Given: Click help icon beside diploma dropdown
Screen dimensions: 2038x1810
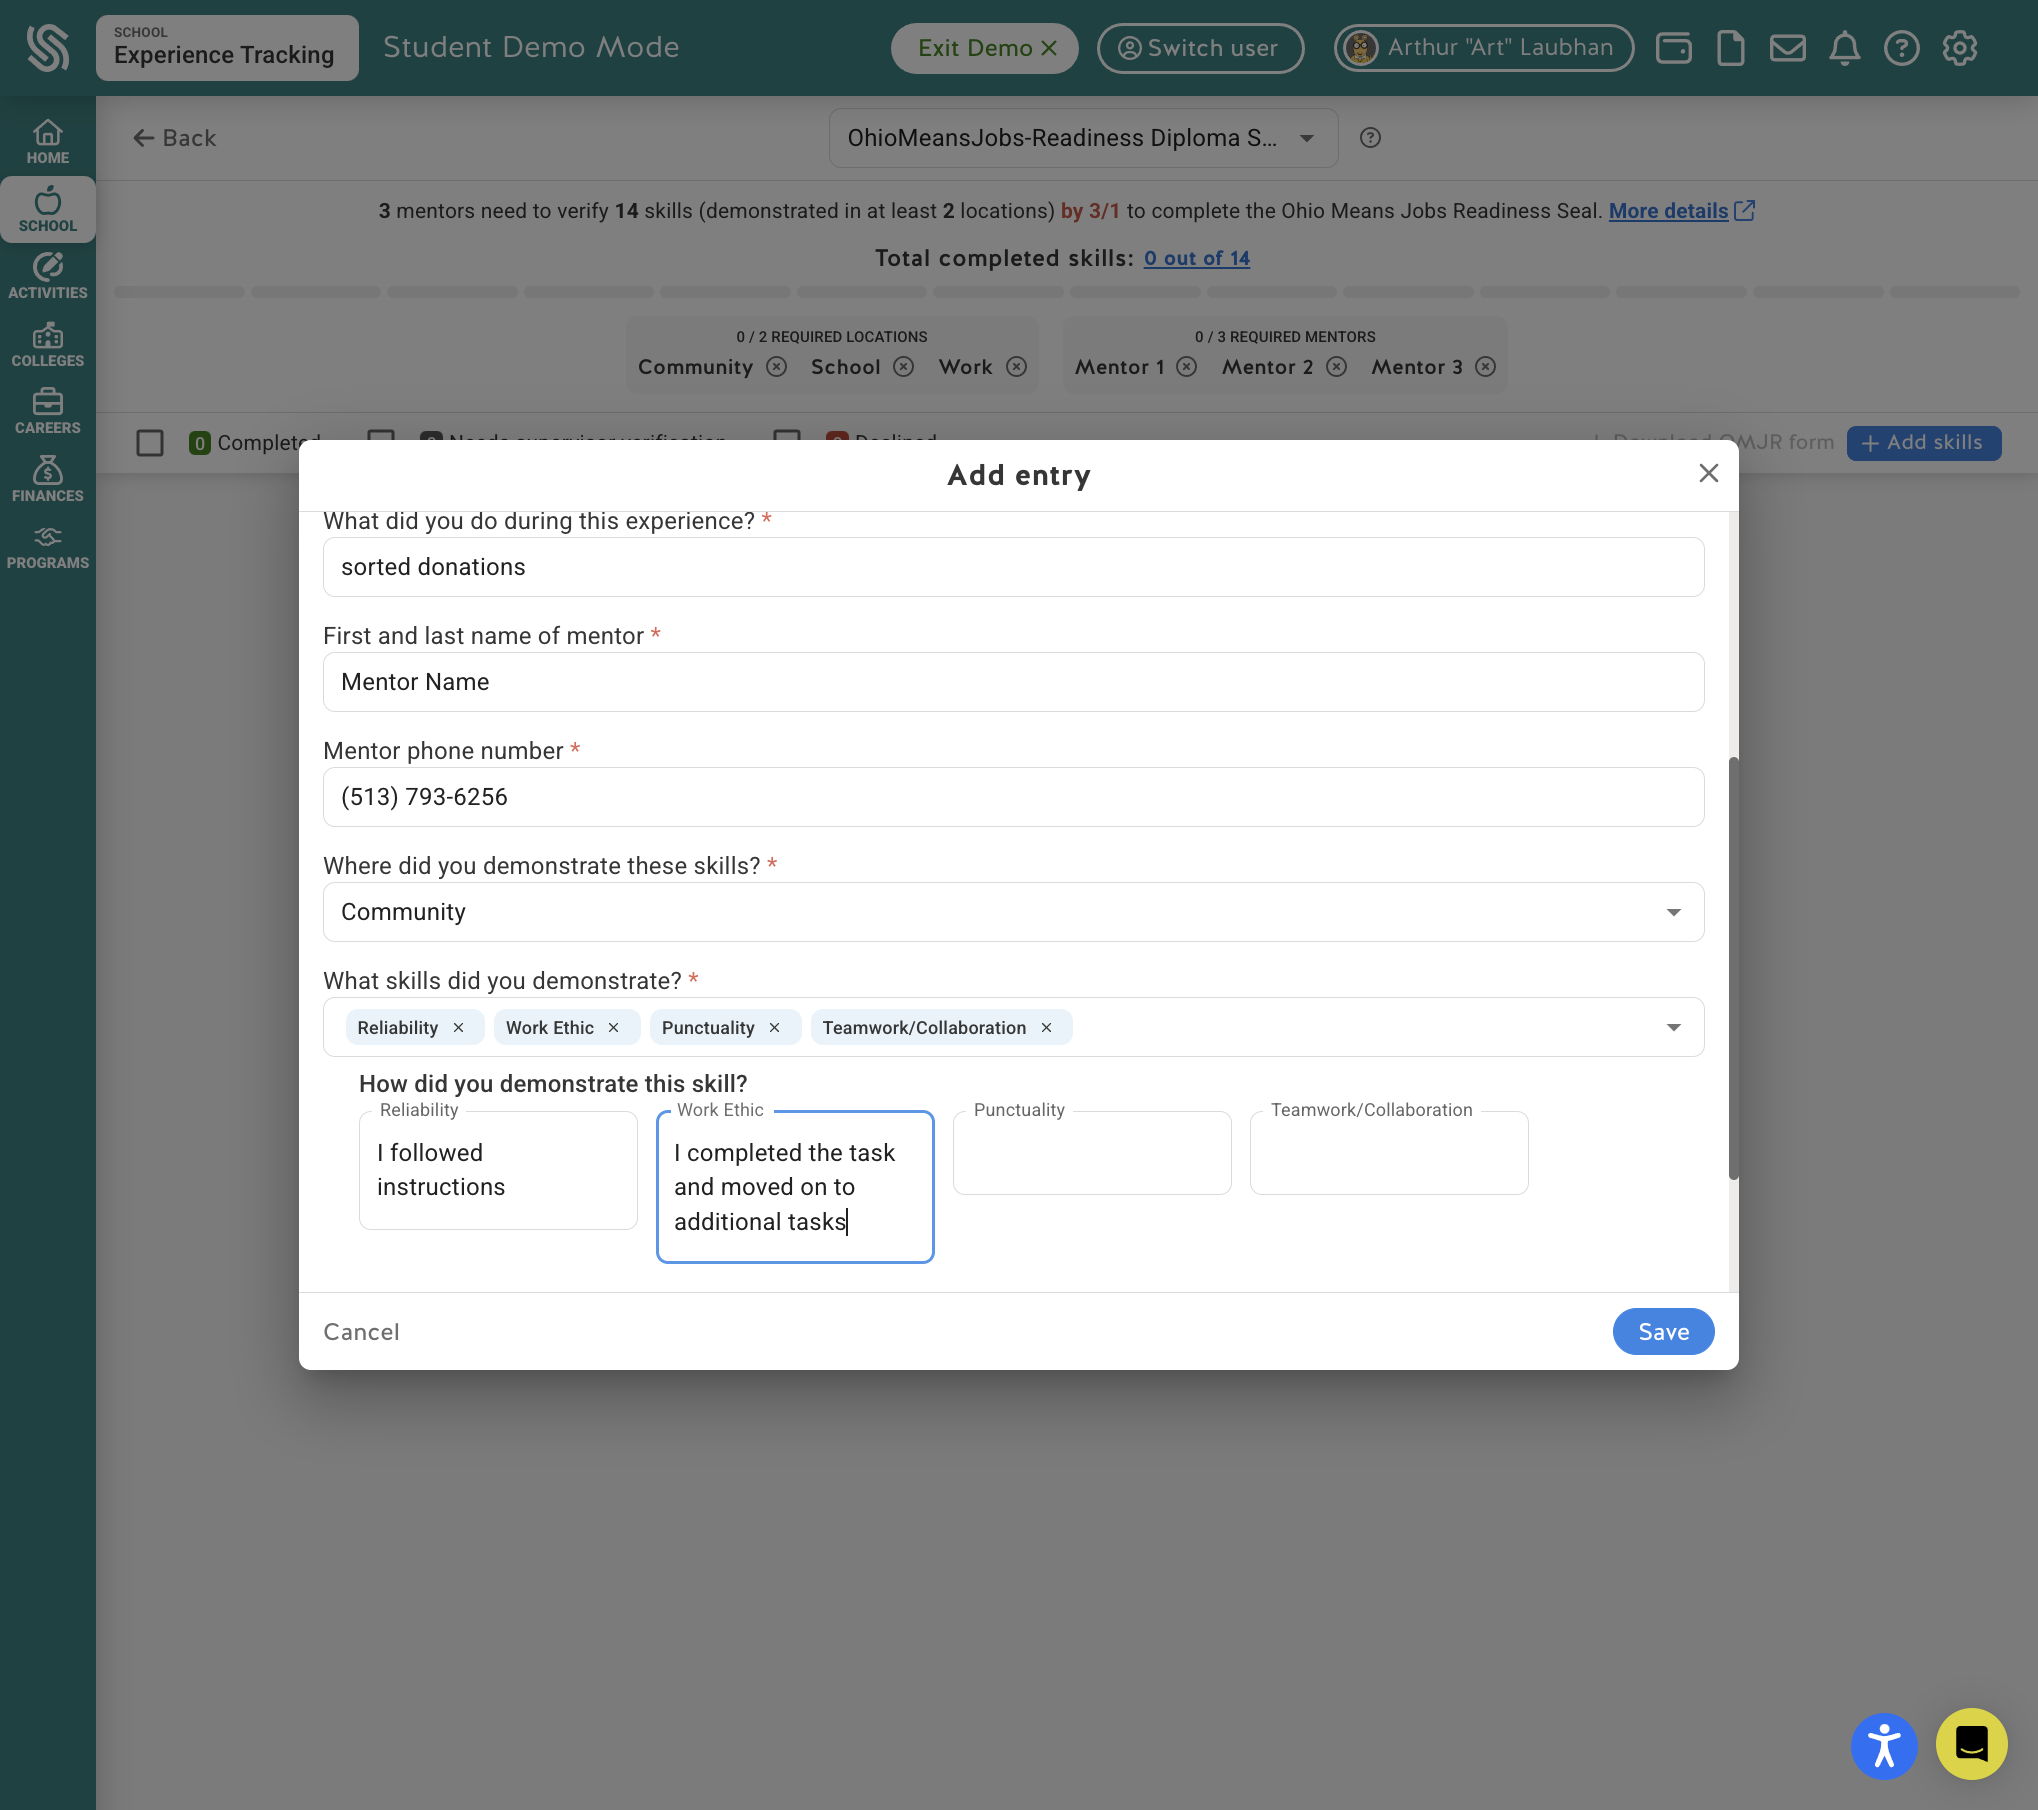Looking at the screenshot, I should coord(1370,138).
